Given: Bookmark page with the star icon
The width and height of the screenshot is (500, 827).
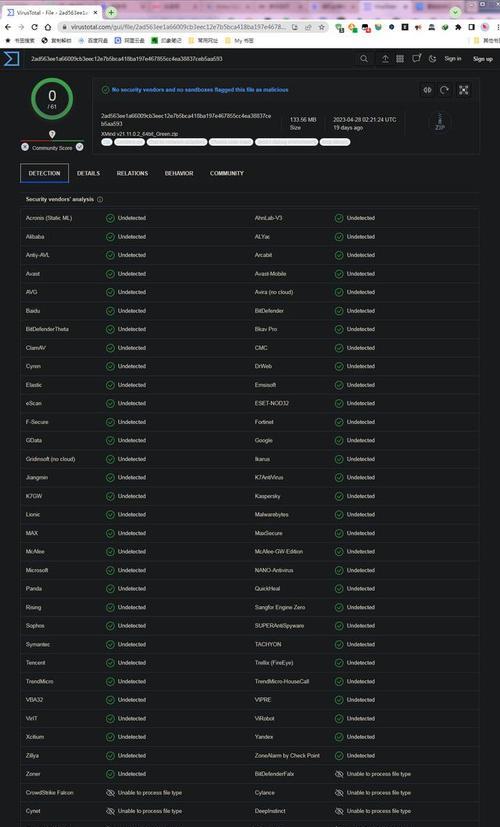Looking at the screenshot, I should pos(321,27).
